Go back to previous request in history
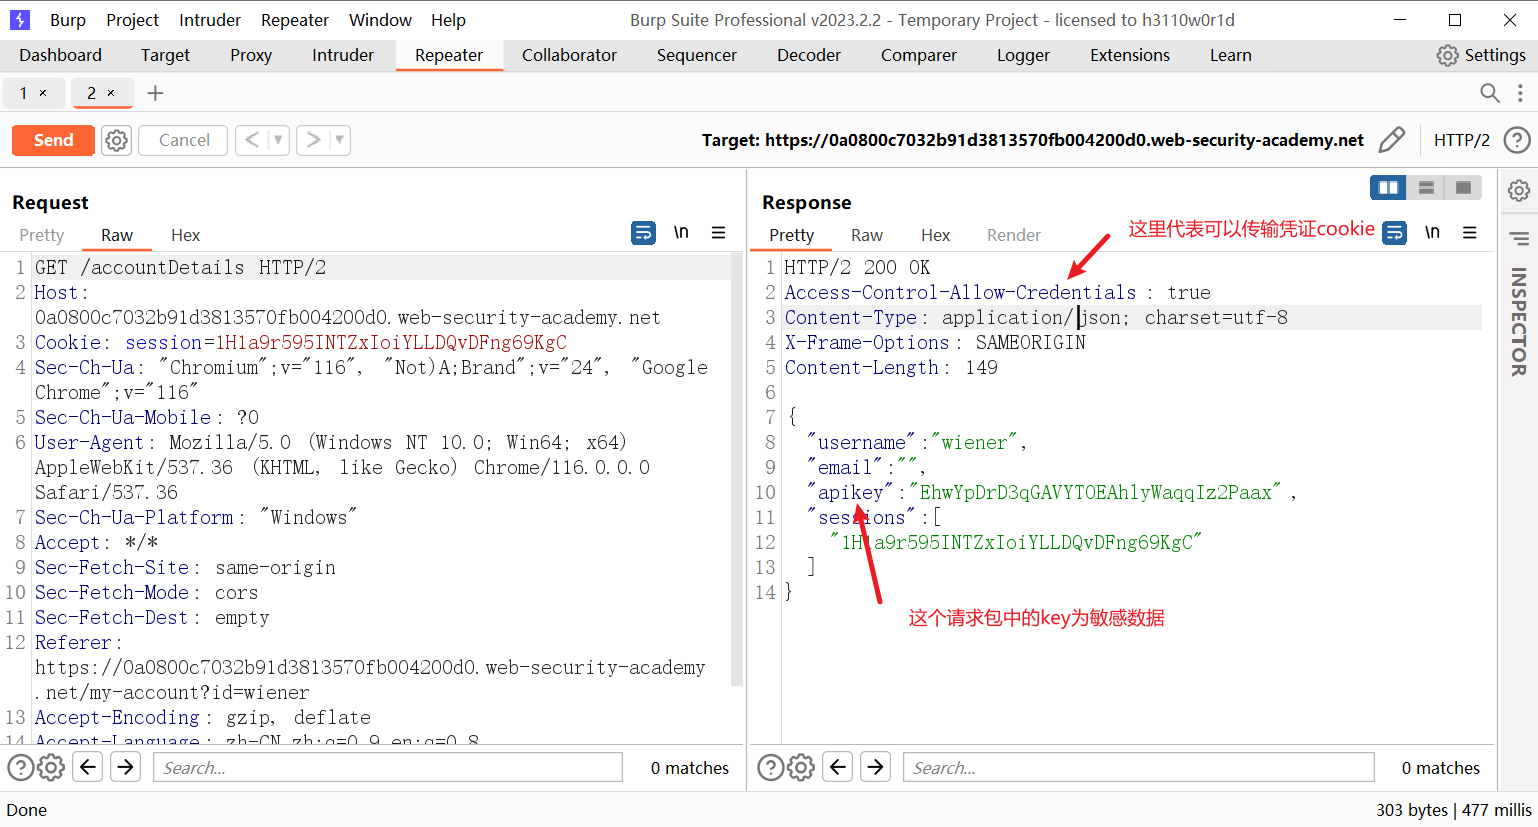 click(252, 140)
